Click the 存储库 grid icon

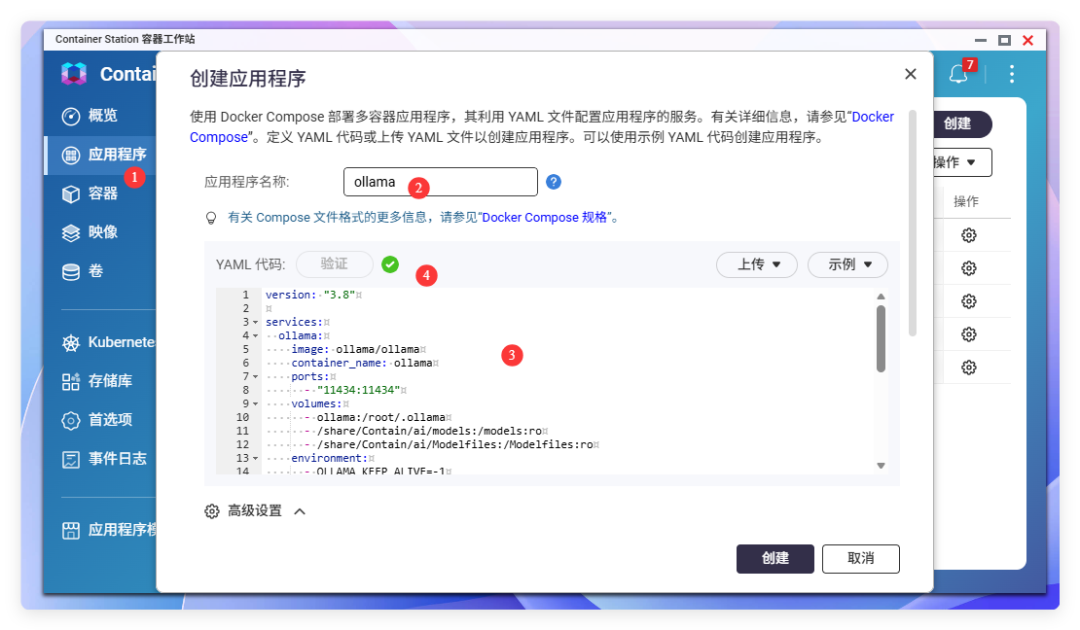(x=71, y=381)
